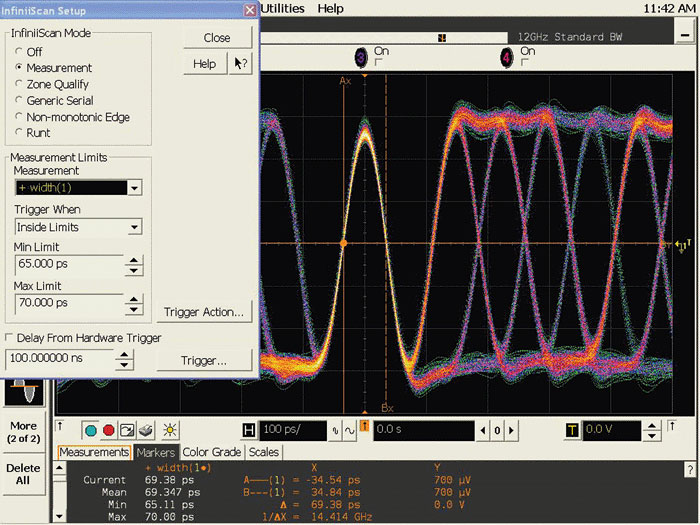Click the trigger level indicator at waveform right edge
The height and width of the screenshot is (525, 700).
(683, 245)
